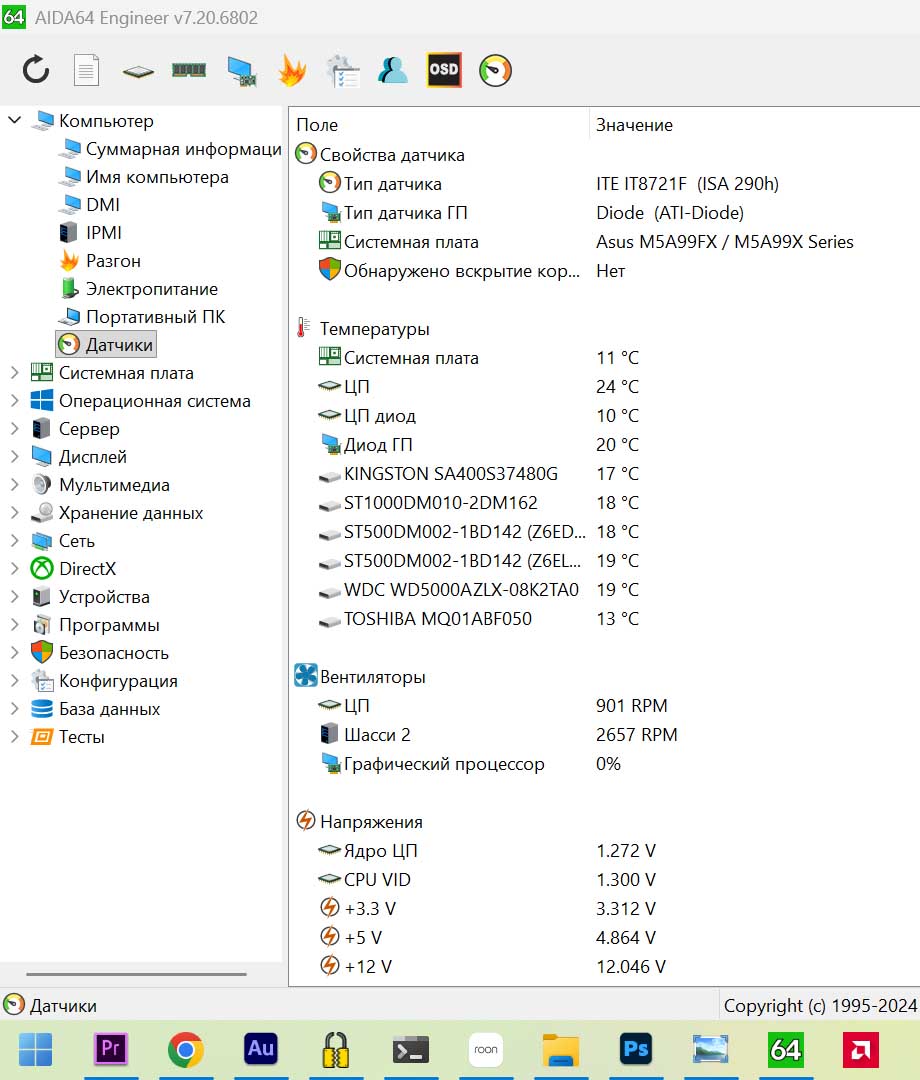This screenshot has height=1080, width=920.
Task: Select Тесты in the tree
Action: (x=68, y=737)
